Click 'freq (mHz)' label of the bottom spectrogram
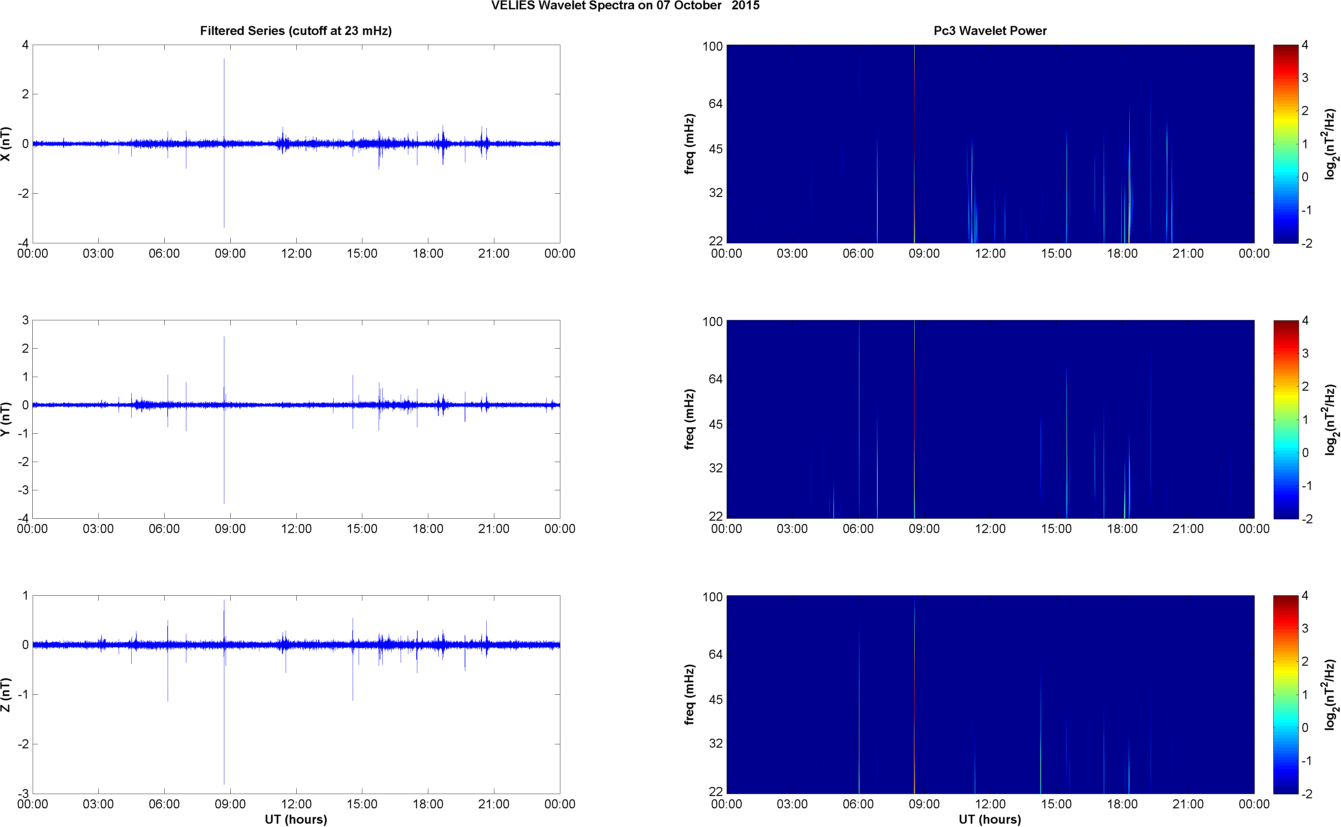 692,694
